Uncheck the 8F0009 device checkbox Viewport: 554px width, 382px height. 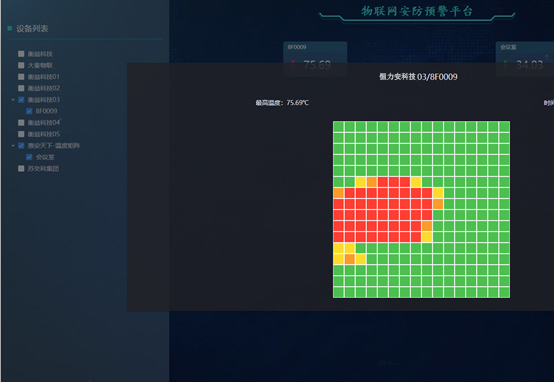(x=29, y=111)
